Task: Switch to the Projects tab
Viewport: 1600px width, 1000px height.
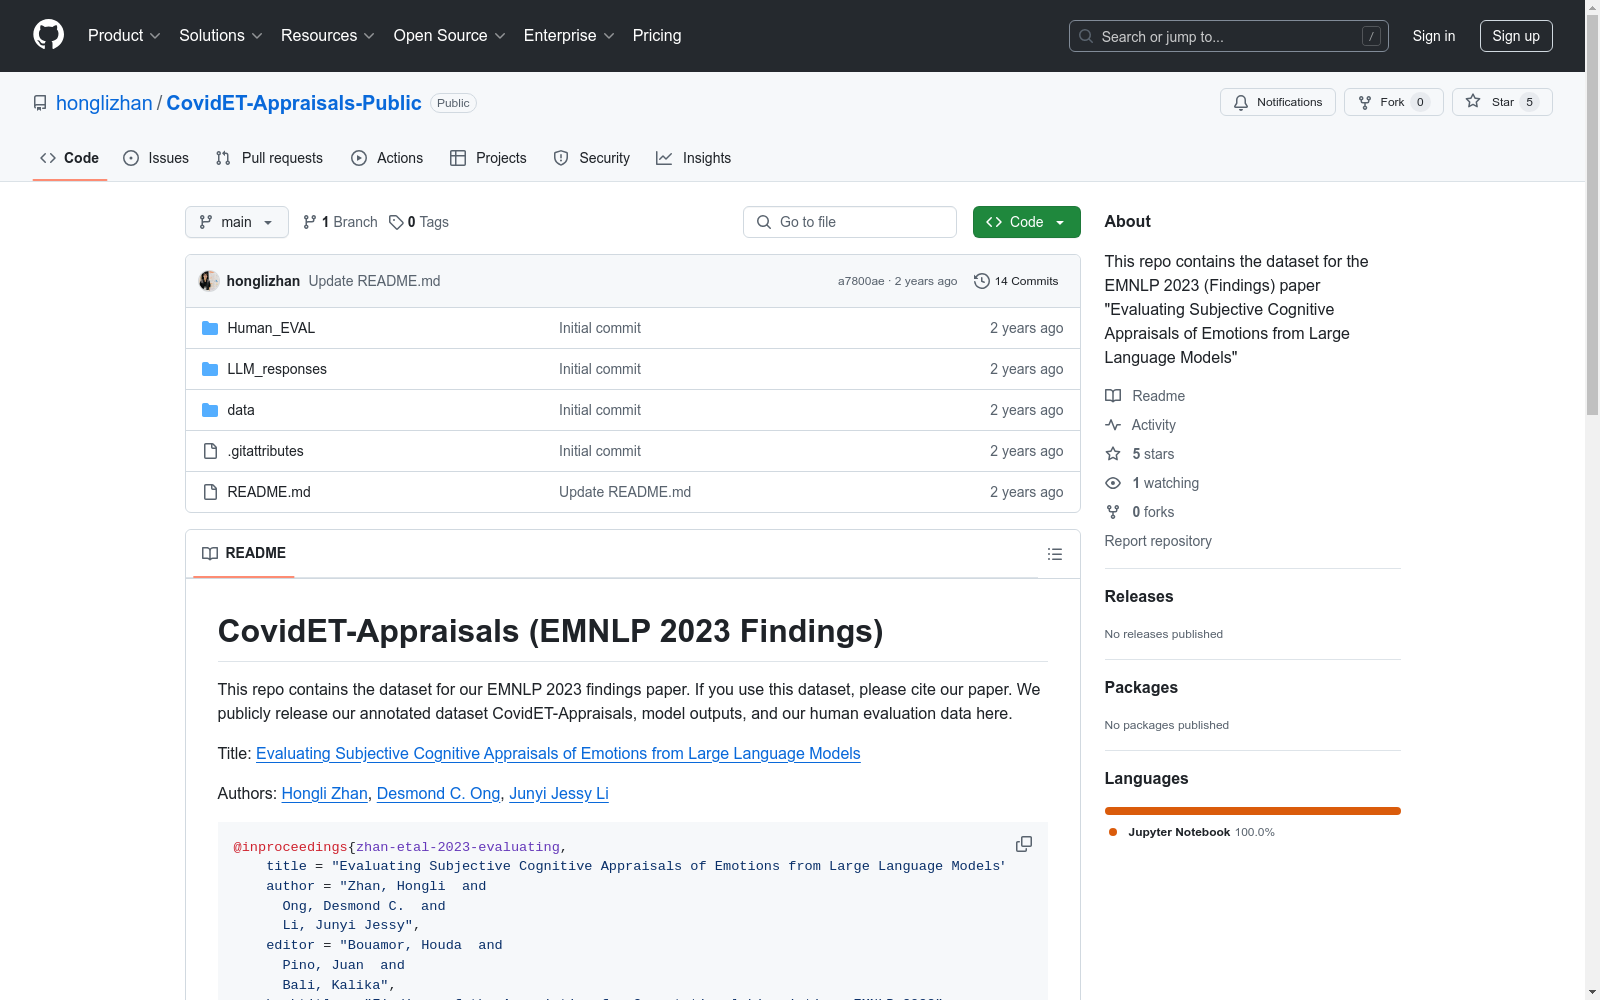Action: (488, 158)
